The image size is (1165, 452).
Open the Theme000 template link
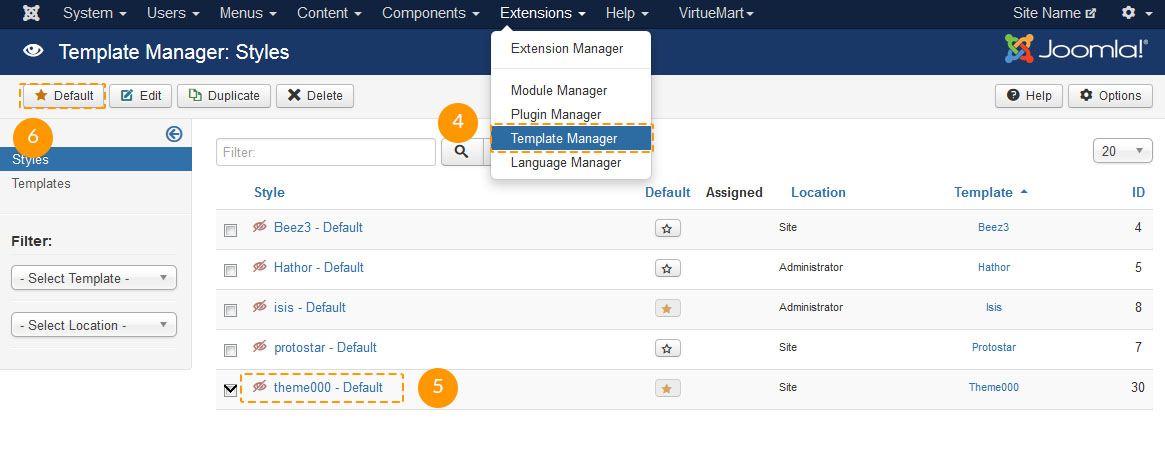click(x=993, y=387)
